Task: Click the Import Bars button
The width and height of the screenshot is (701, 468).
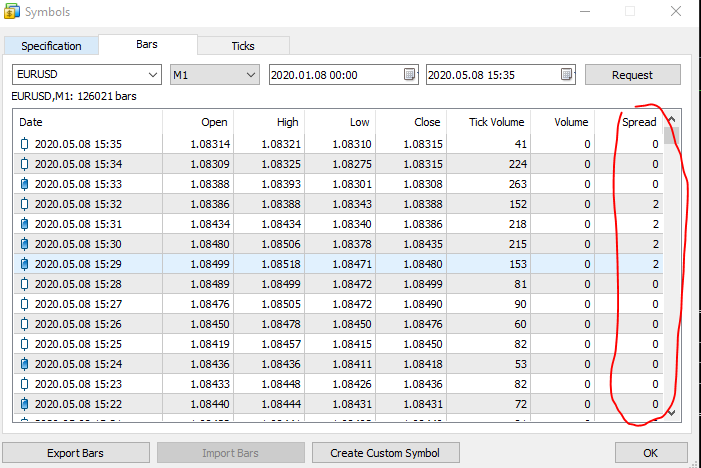Action: 230,453
